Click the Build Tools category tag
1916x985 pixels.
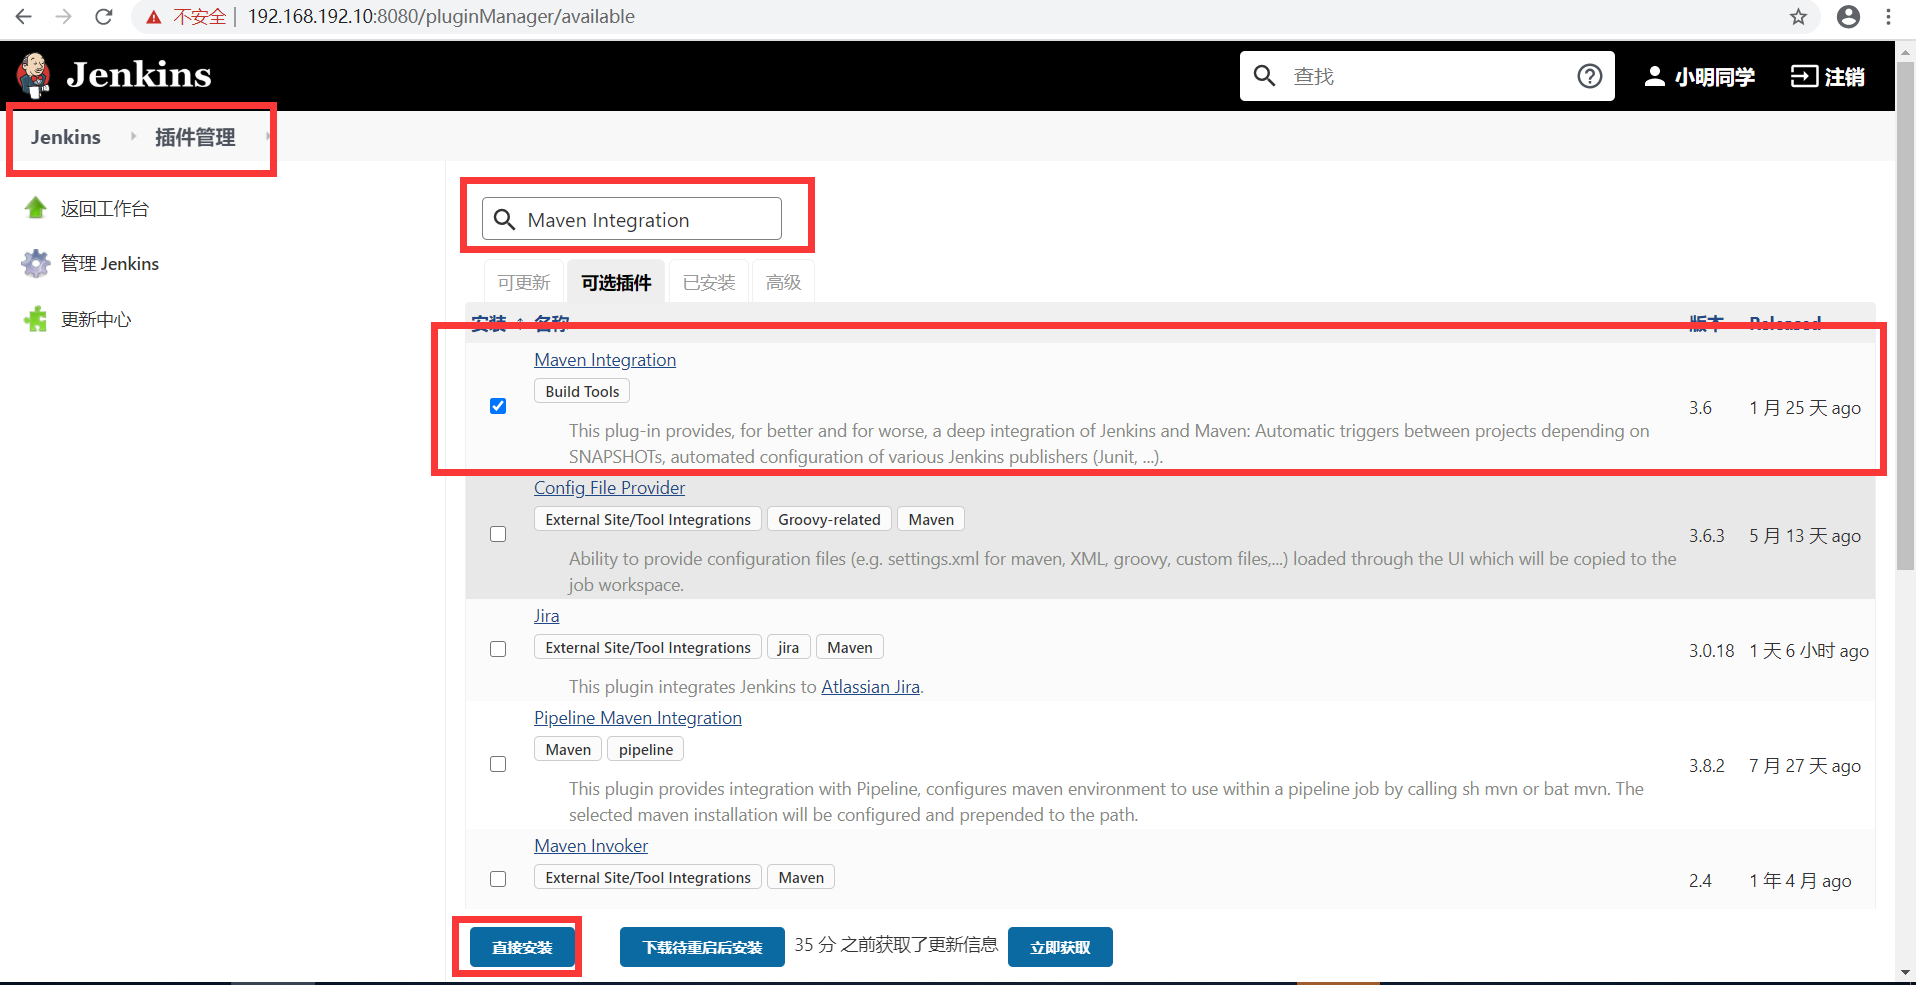point(582,391)
